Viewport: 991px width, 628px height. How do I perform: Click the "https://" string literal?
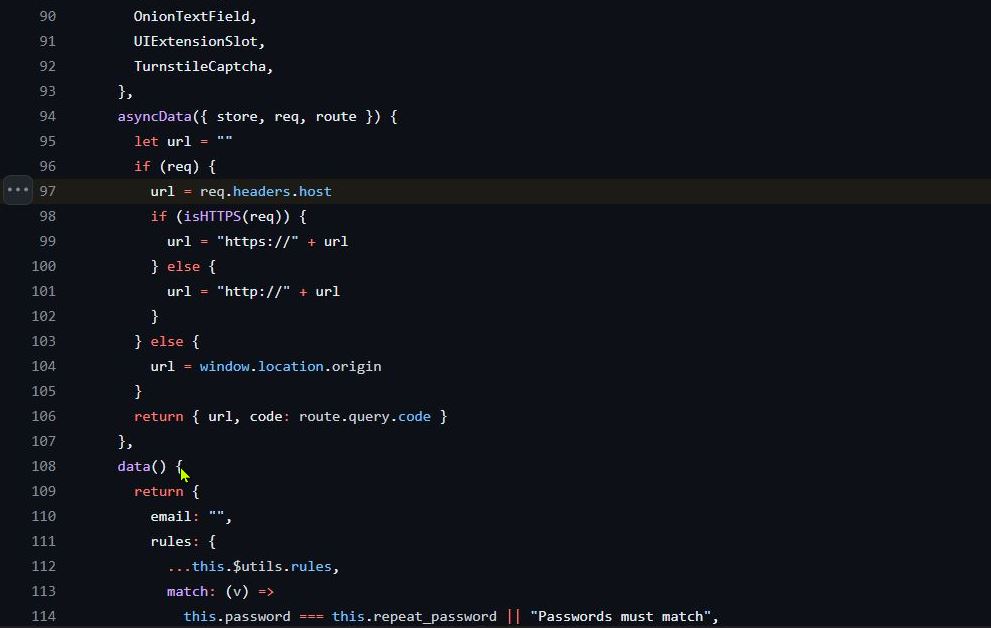pyautogui.click(x=257, y=241)
